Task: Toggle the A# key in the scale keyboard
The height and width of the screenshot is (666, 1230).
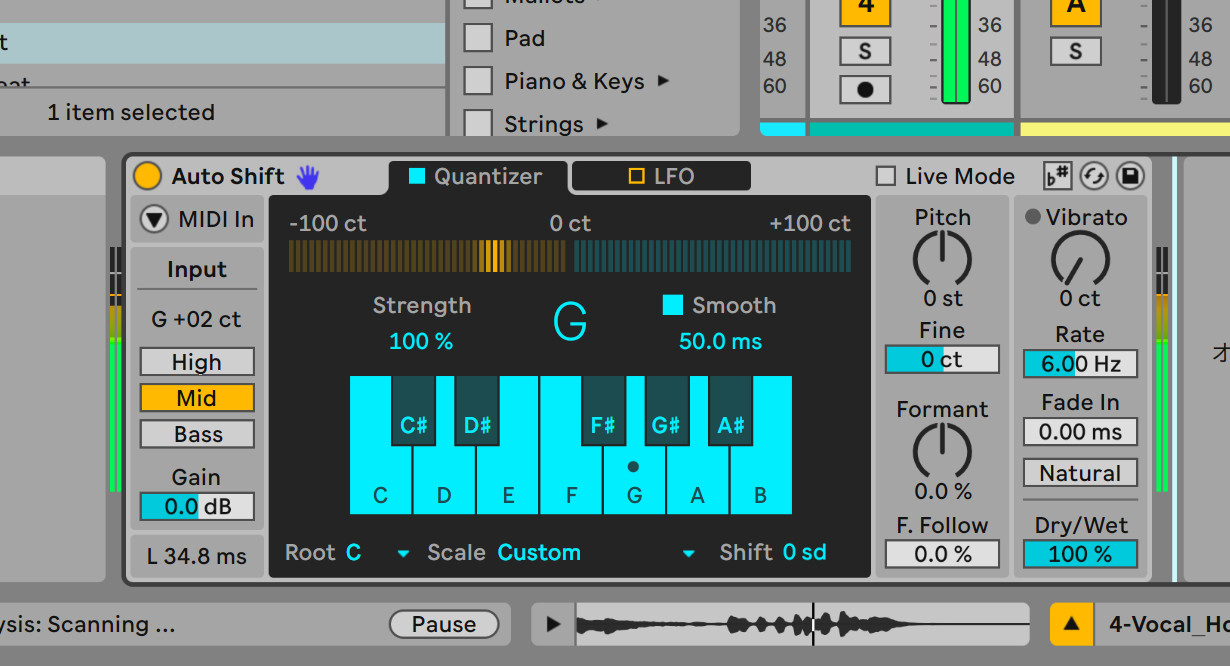Action: pos(730,410)
